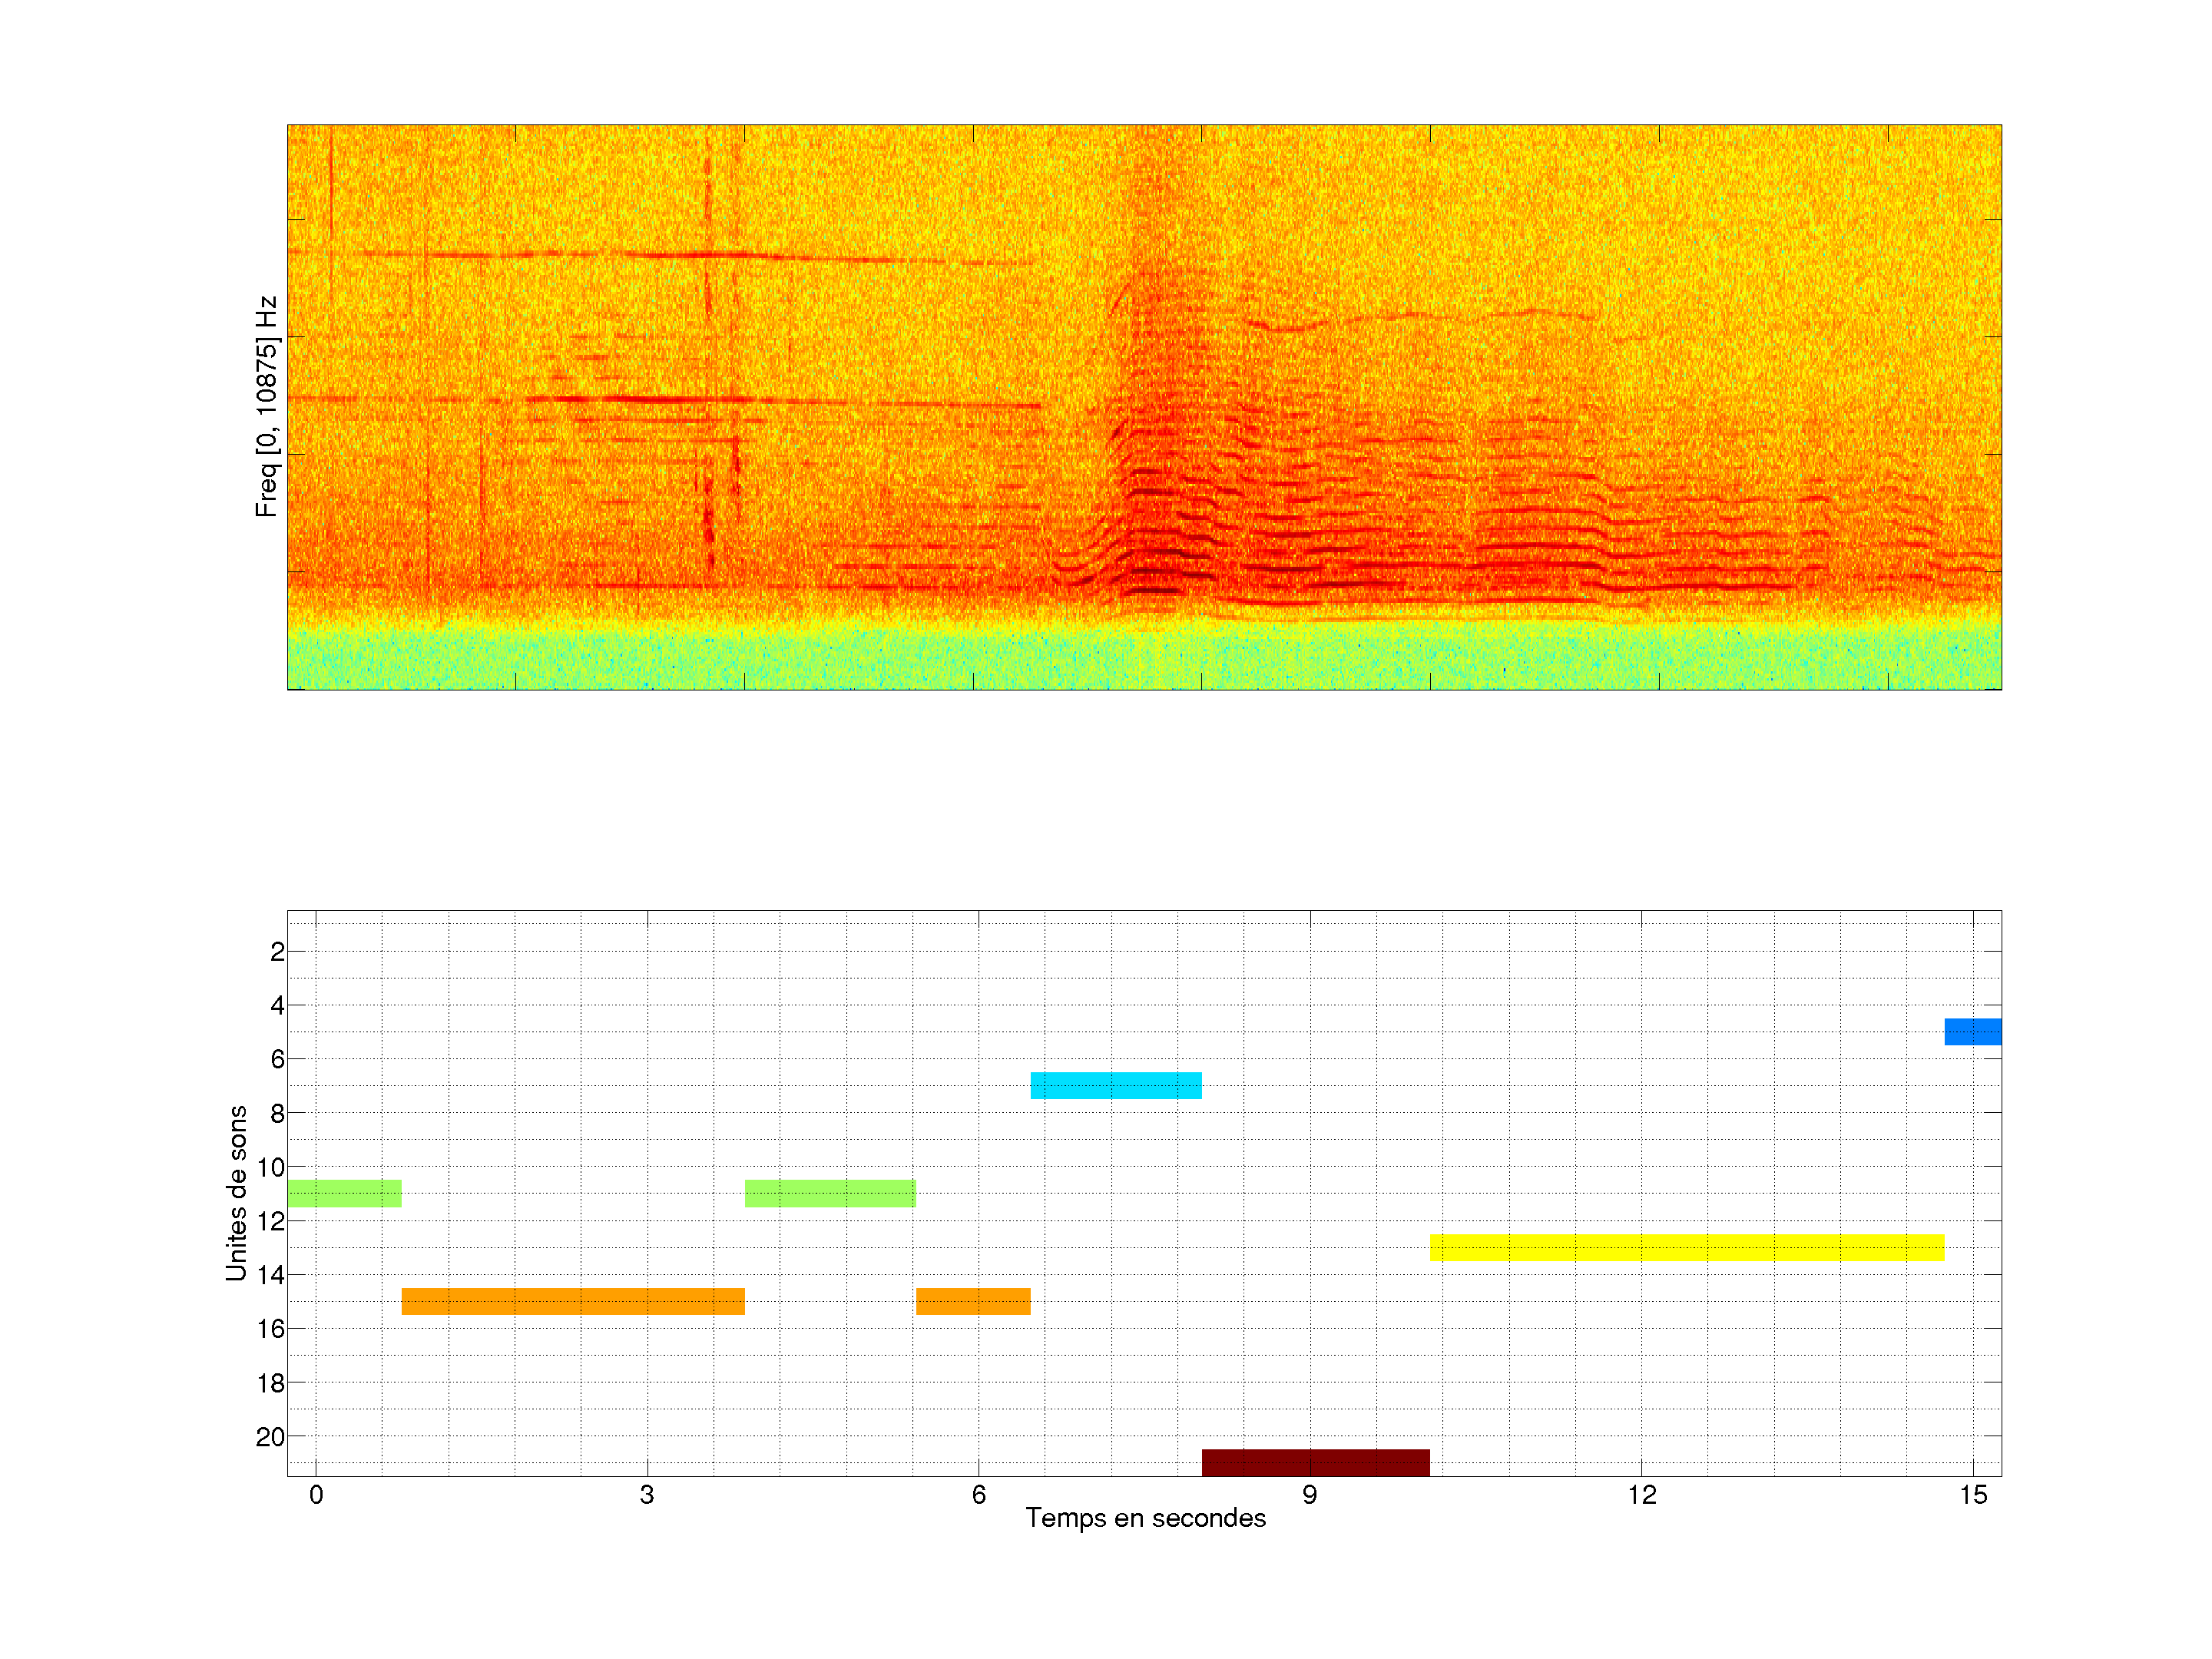Click the long orange bar at unit 15

573,1301
